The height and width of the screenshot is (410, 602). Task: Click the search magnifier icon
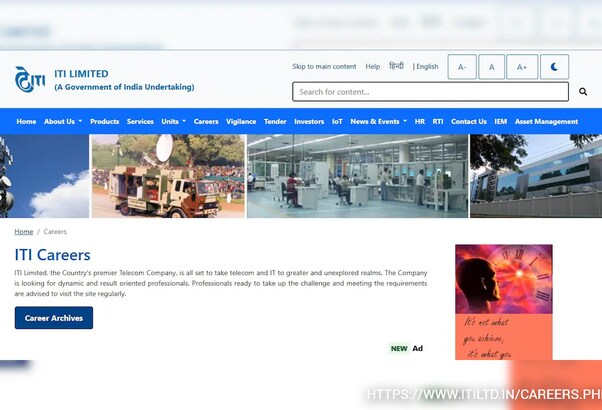pyautogui.click(x=583, y=92)
